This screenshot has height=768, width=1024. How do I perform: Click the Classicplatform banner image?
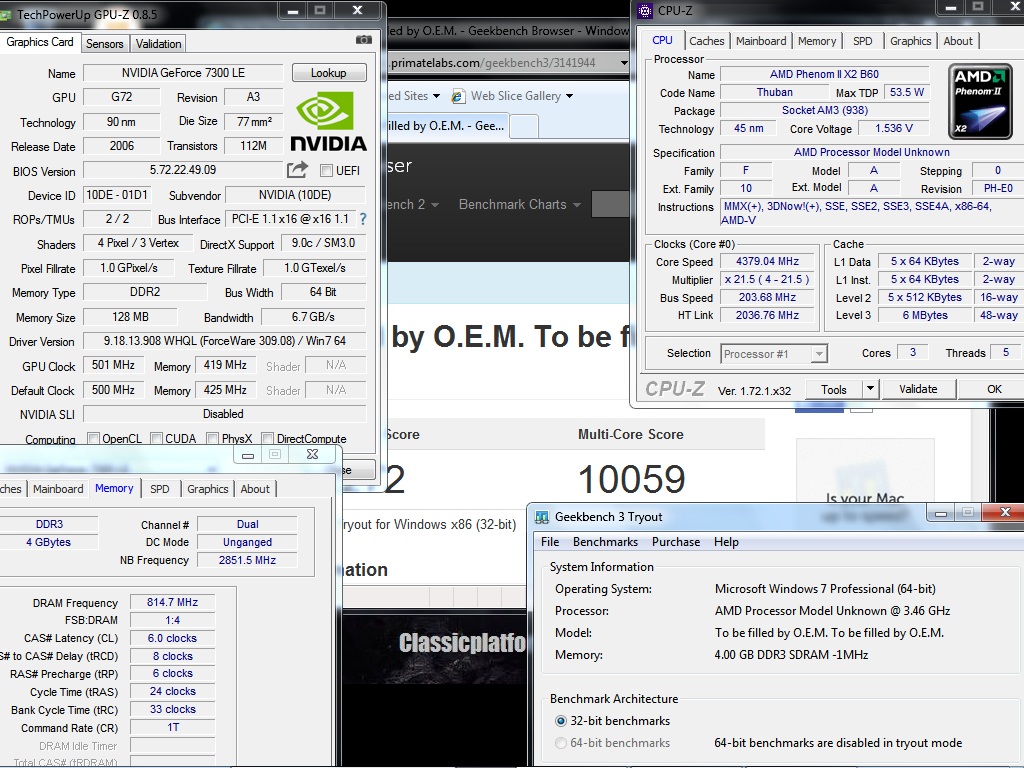[435, 647]
